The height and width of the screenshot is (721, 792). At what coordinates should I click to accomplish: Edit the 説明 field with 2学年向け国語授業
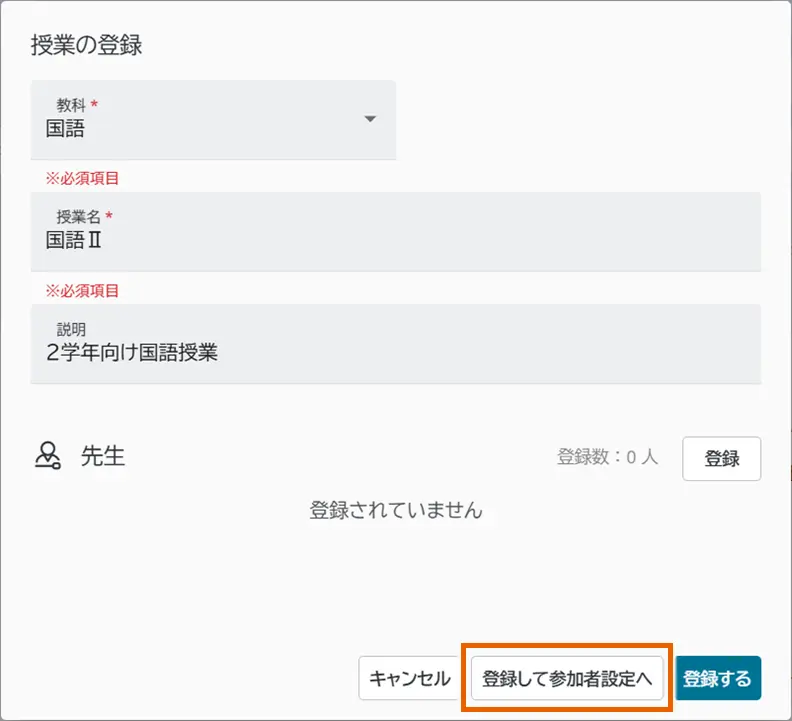[395, 344]
